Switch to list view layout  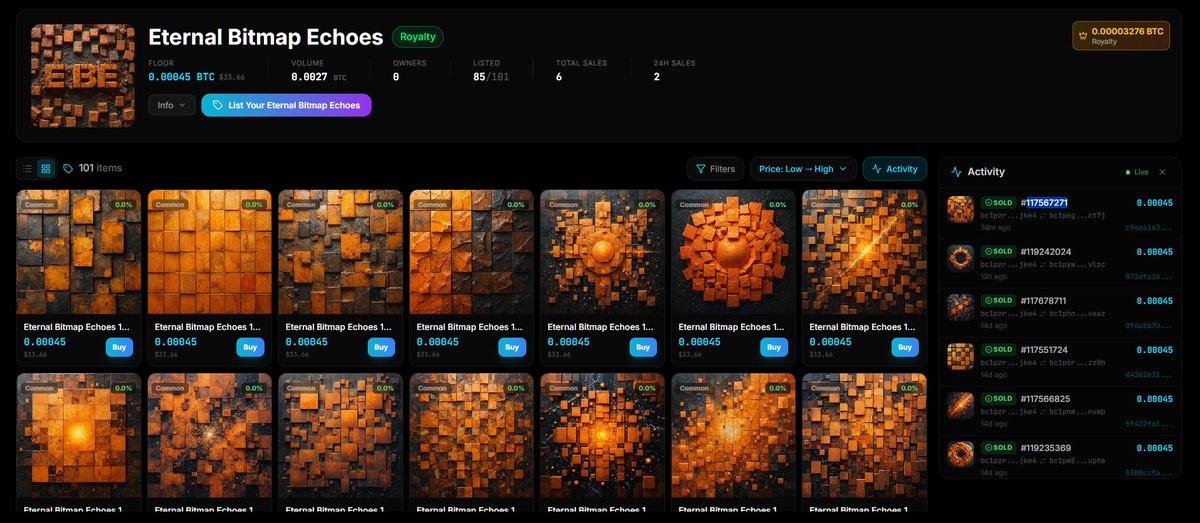tap(27, 169)
